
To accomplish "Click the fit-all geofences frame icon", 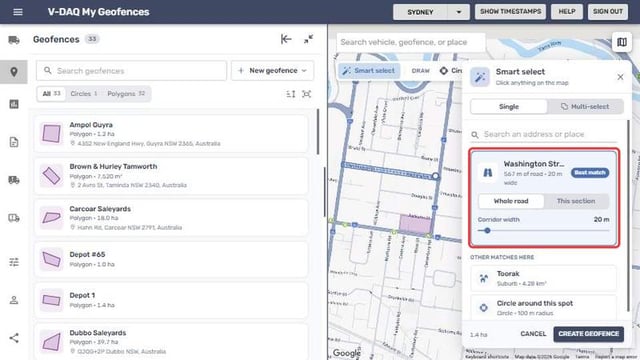I will click(x=307, y=94).
